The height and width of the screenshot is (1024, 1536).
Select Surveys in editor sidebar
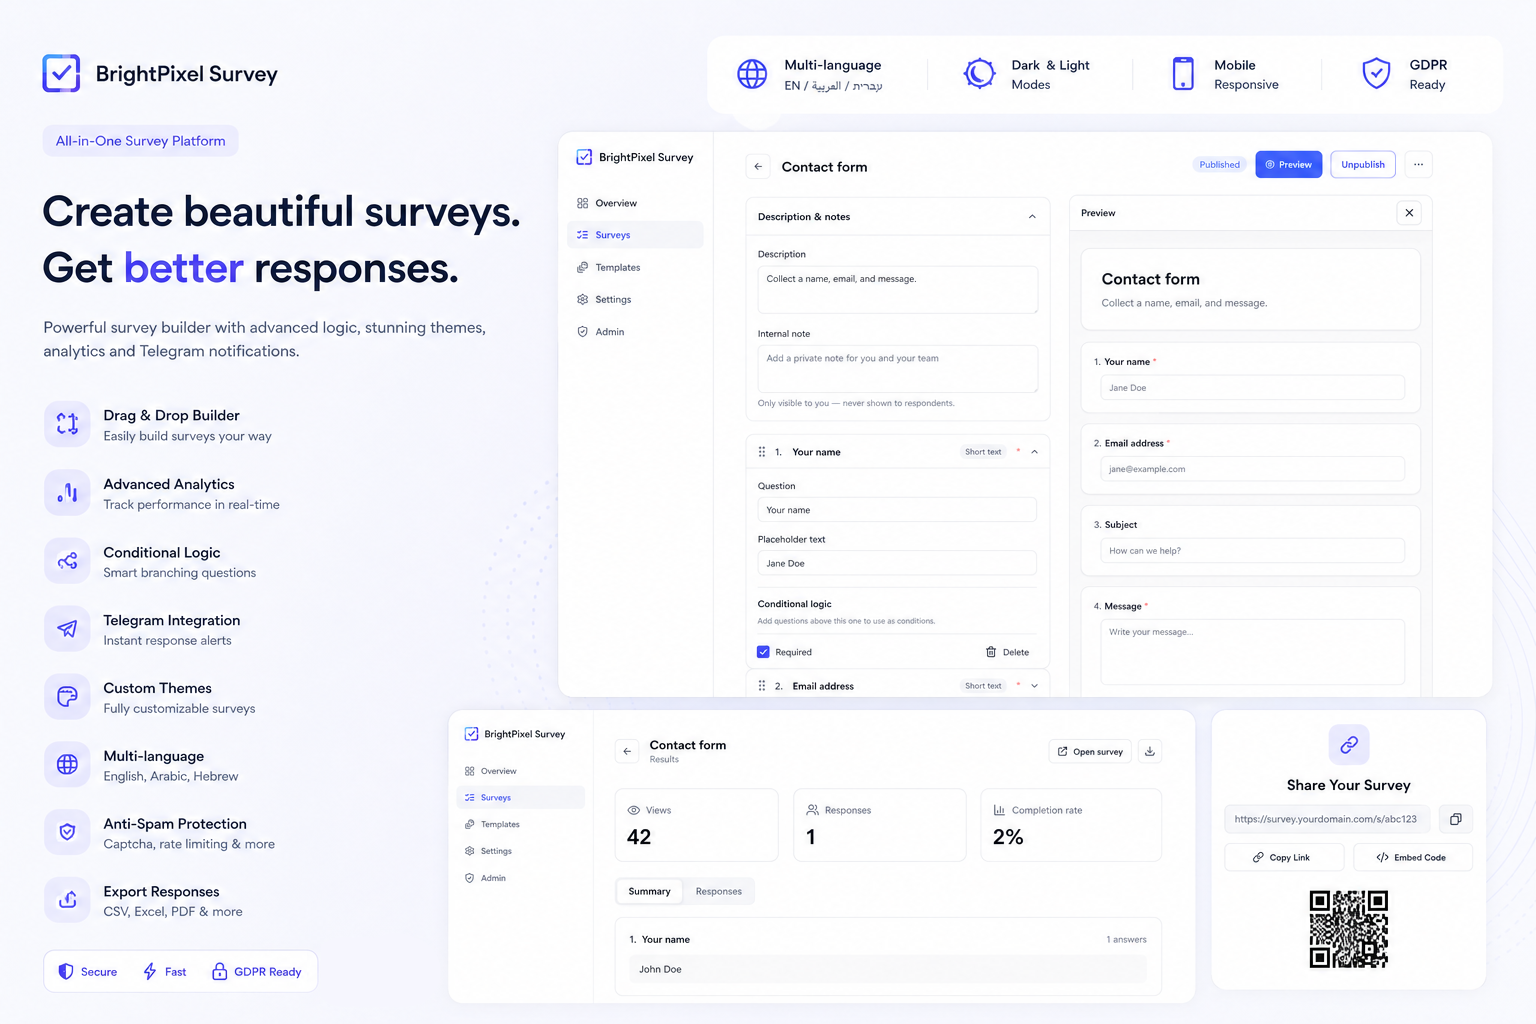(x=635, y=235)
